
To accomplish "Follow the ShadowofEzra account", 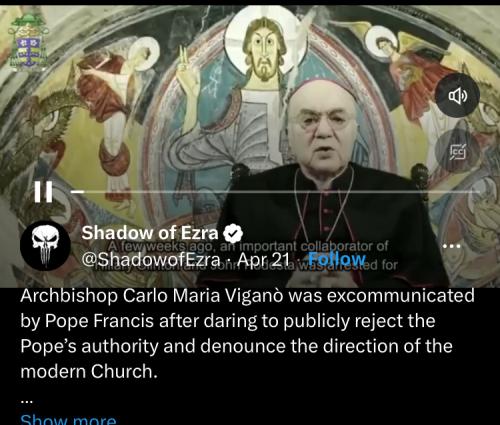I will (337, 259).
